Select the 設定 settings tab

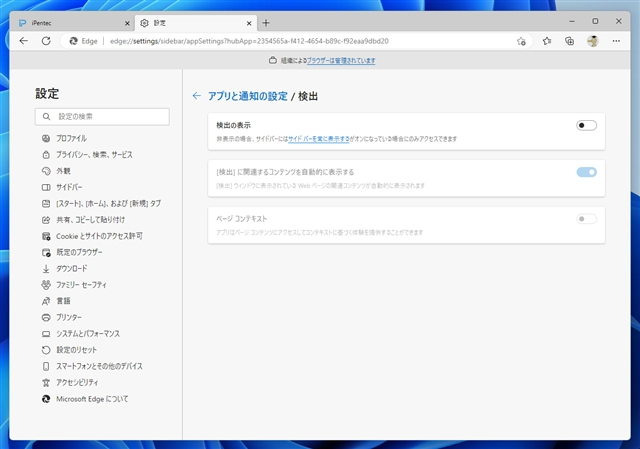196,23
